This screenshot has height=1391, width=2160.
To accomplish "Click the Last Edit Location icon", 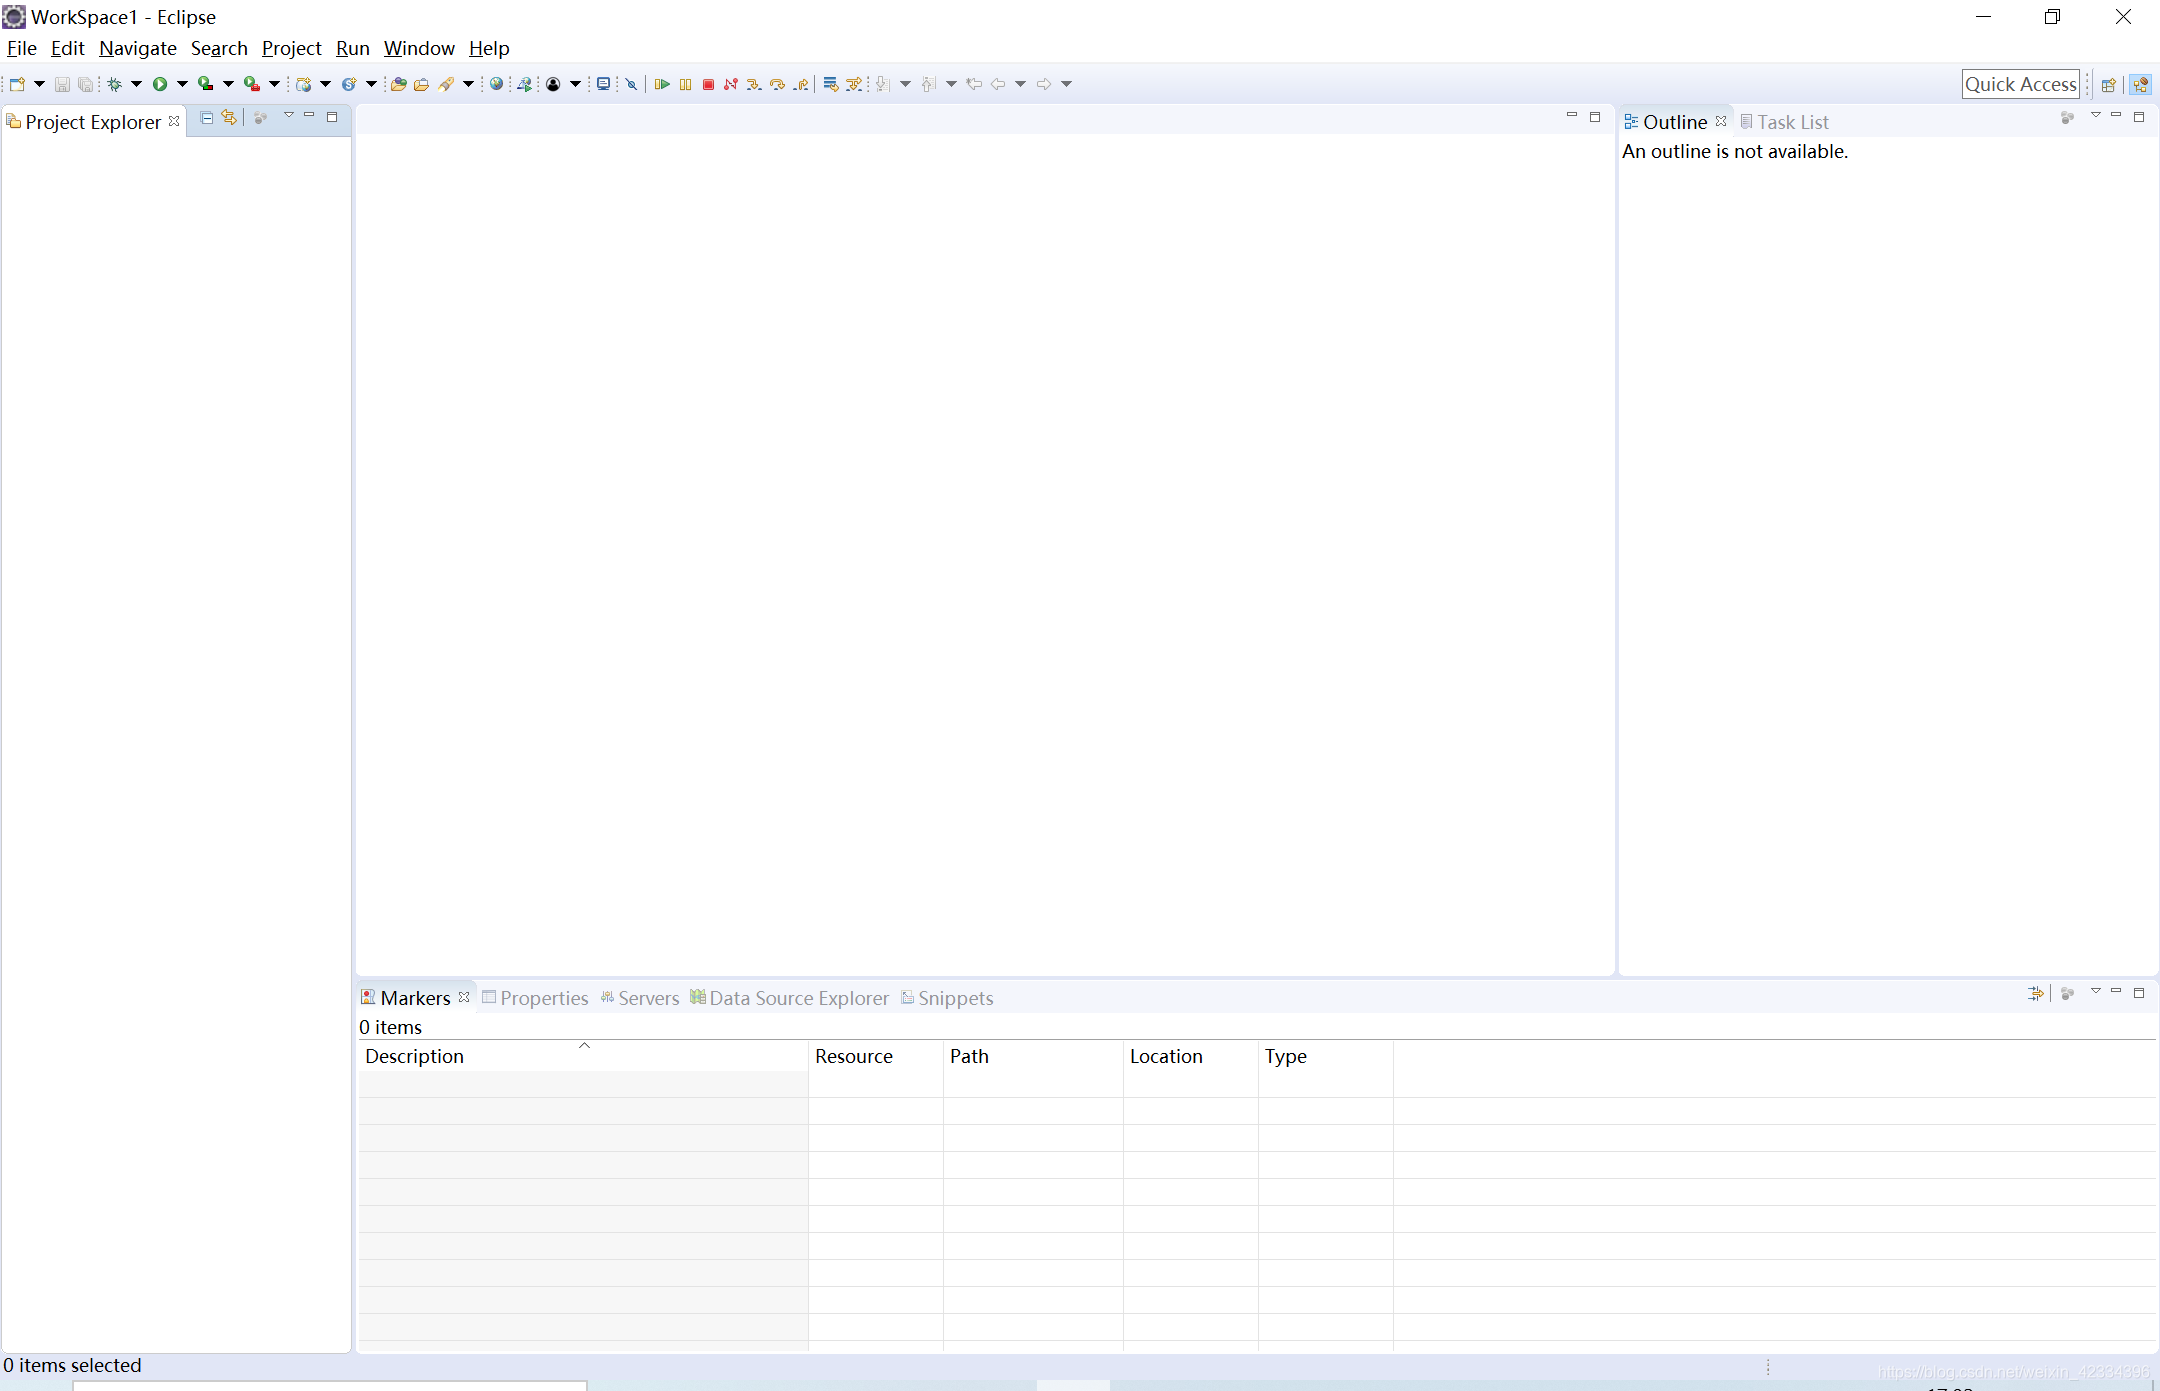I will tap(974, 84).
